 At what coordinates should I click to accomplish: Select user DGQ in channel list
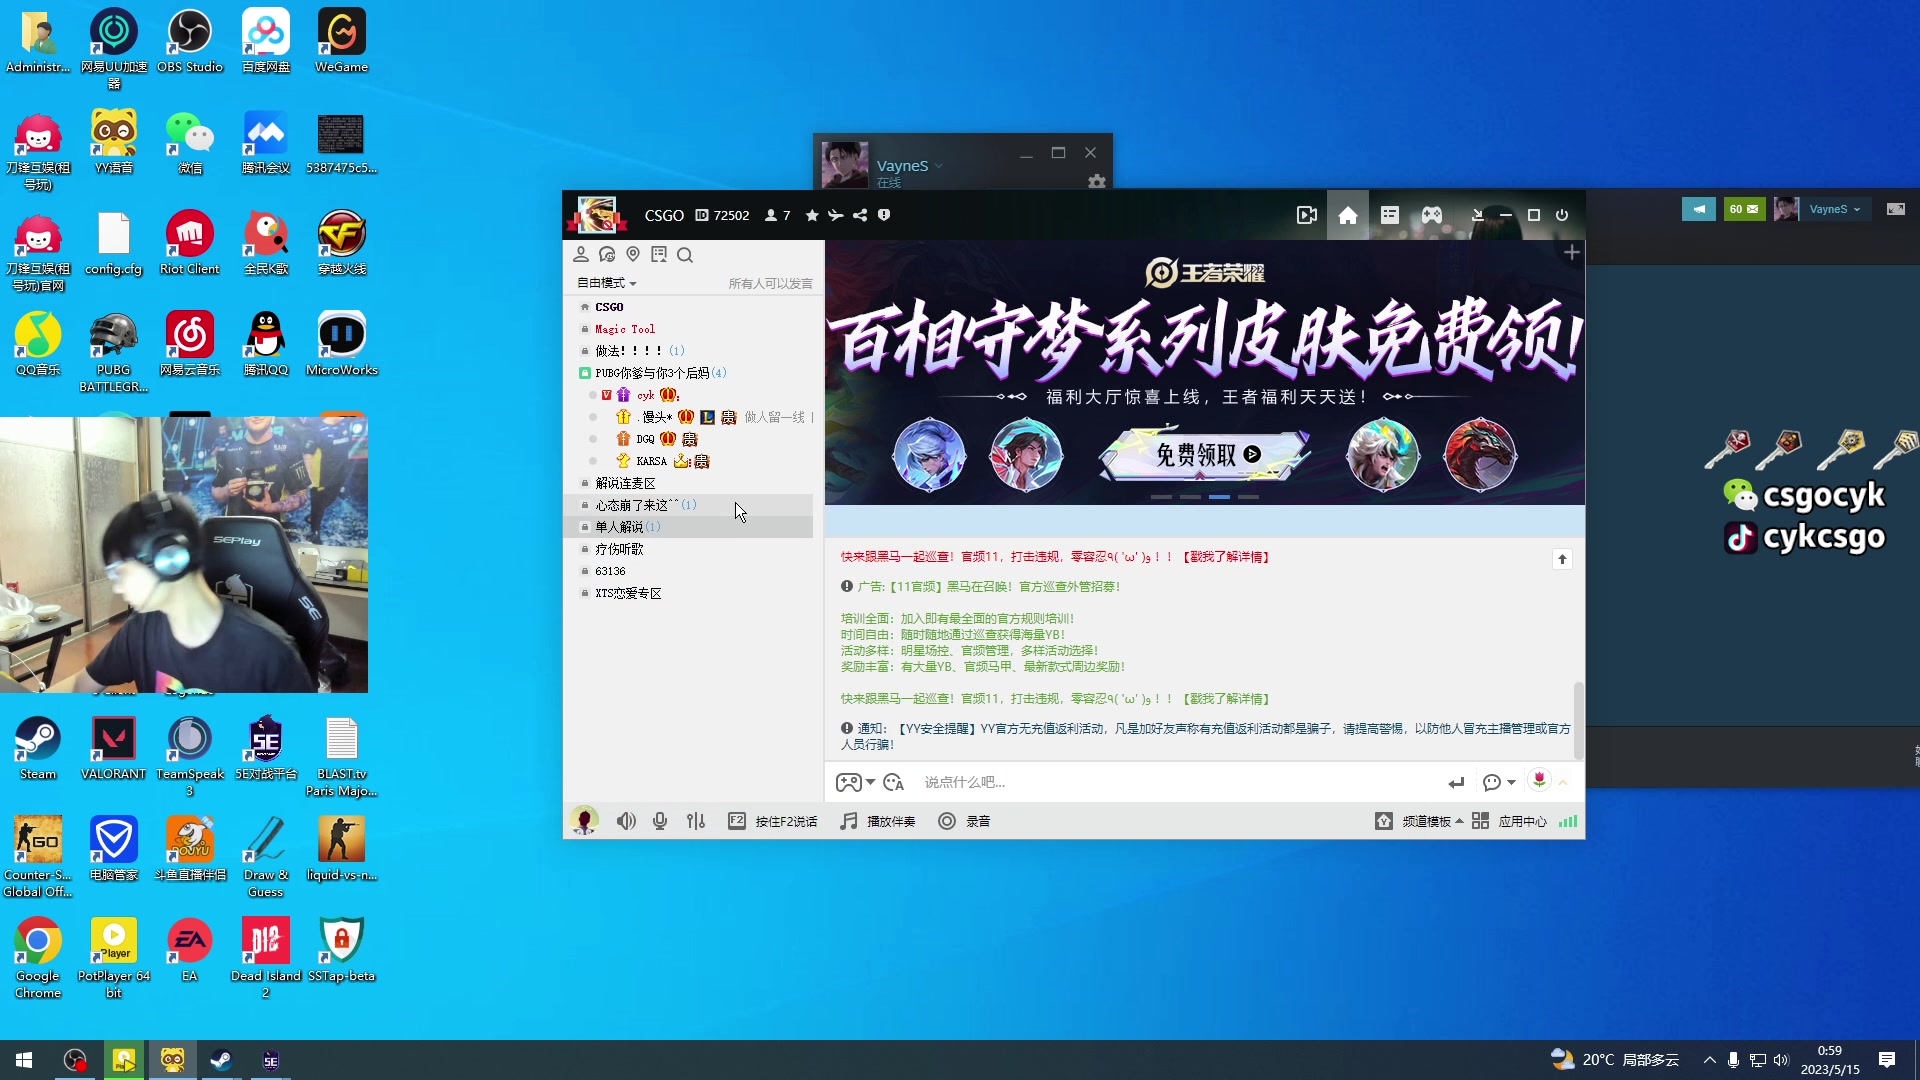(x=645, y=439)
